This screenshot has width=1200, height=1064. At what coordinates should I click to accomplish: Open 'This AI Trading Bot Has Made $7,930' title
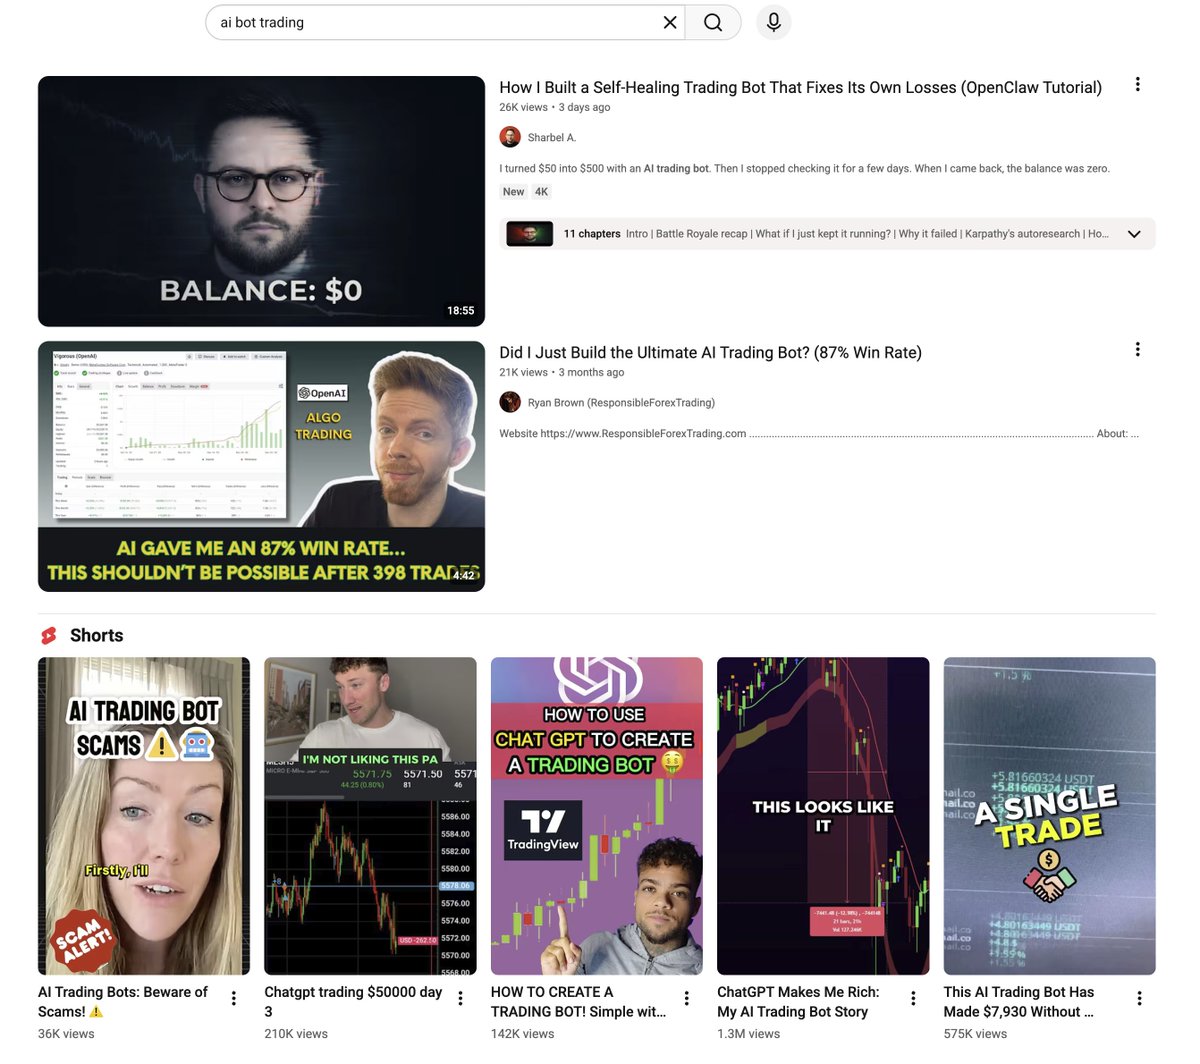(1019, 1002)
